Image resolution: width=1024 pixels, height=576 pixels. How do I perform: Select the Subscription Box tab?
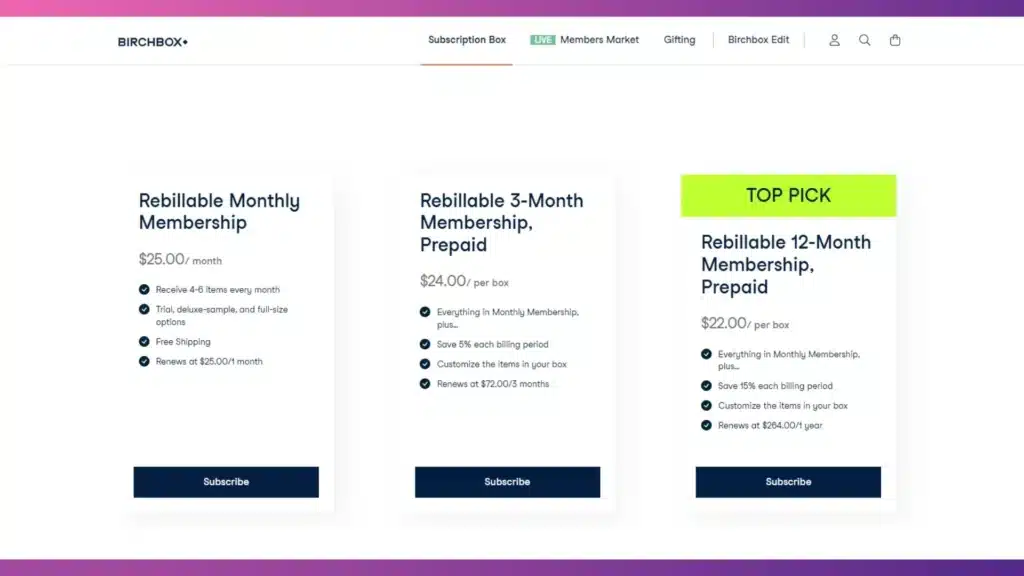(x=466, y=39)
